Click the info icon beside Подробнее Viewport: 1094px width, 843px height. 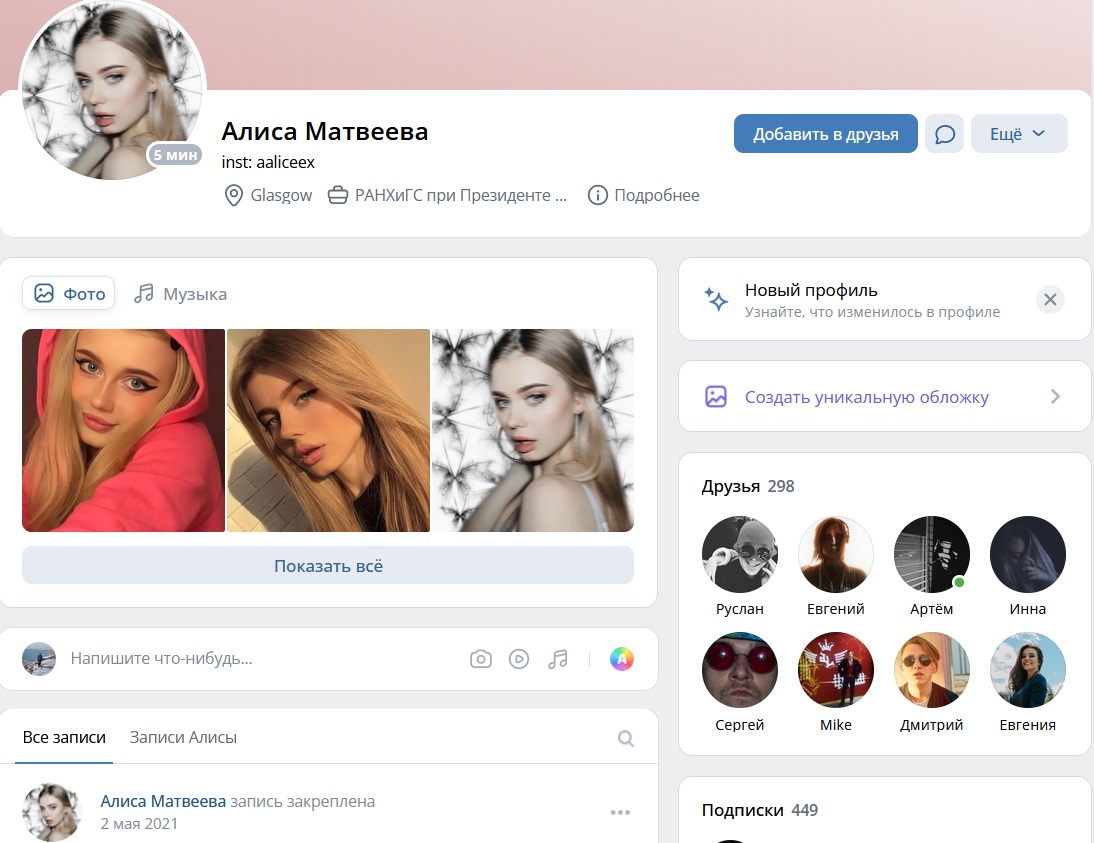[597, 195]
